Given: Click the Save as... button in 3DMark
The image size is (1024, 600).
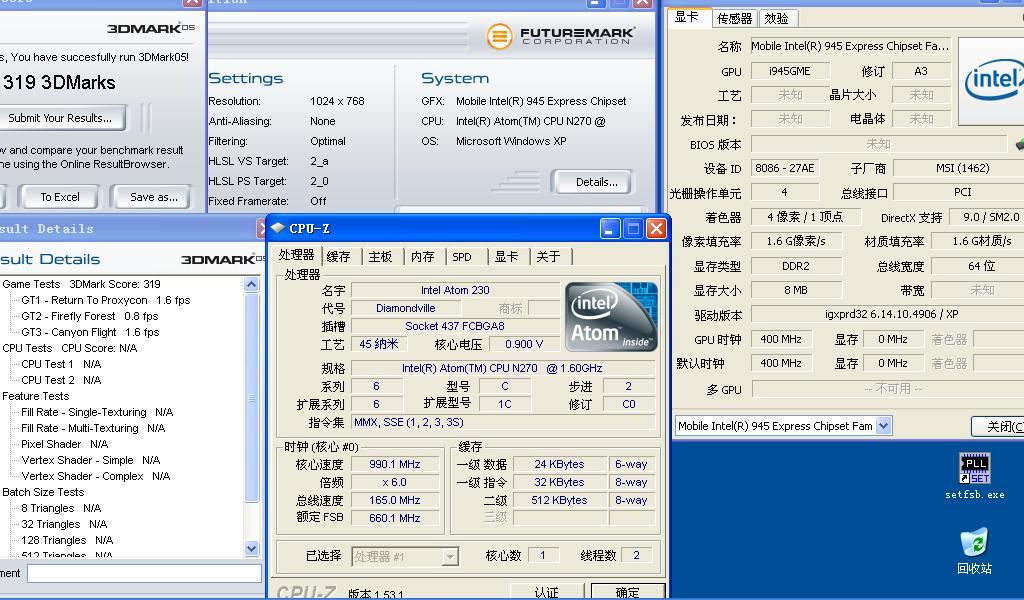Looking at the screenshot, I should coord(153,197).
